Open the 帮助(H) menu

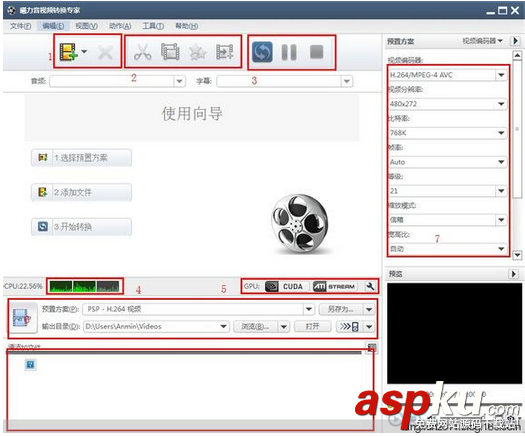(186, 26)
